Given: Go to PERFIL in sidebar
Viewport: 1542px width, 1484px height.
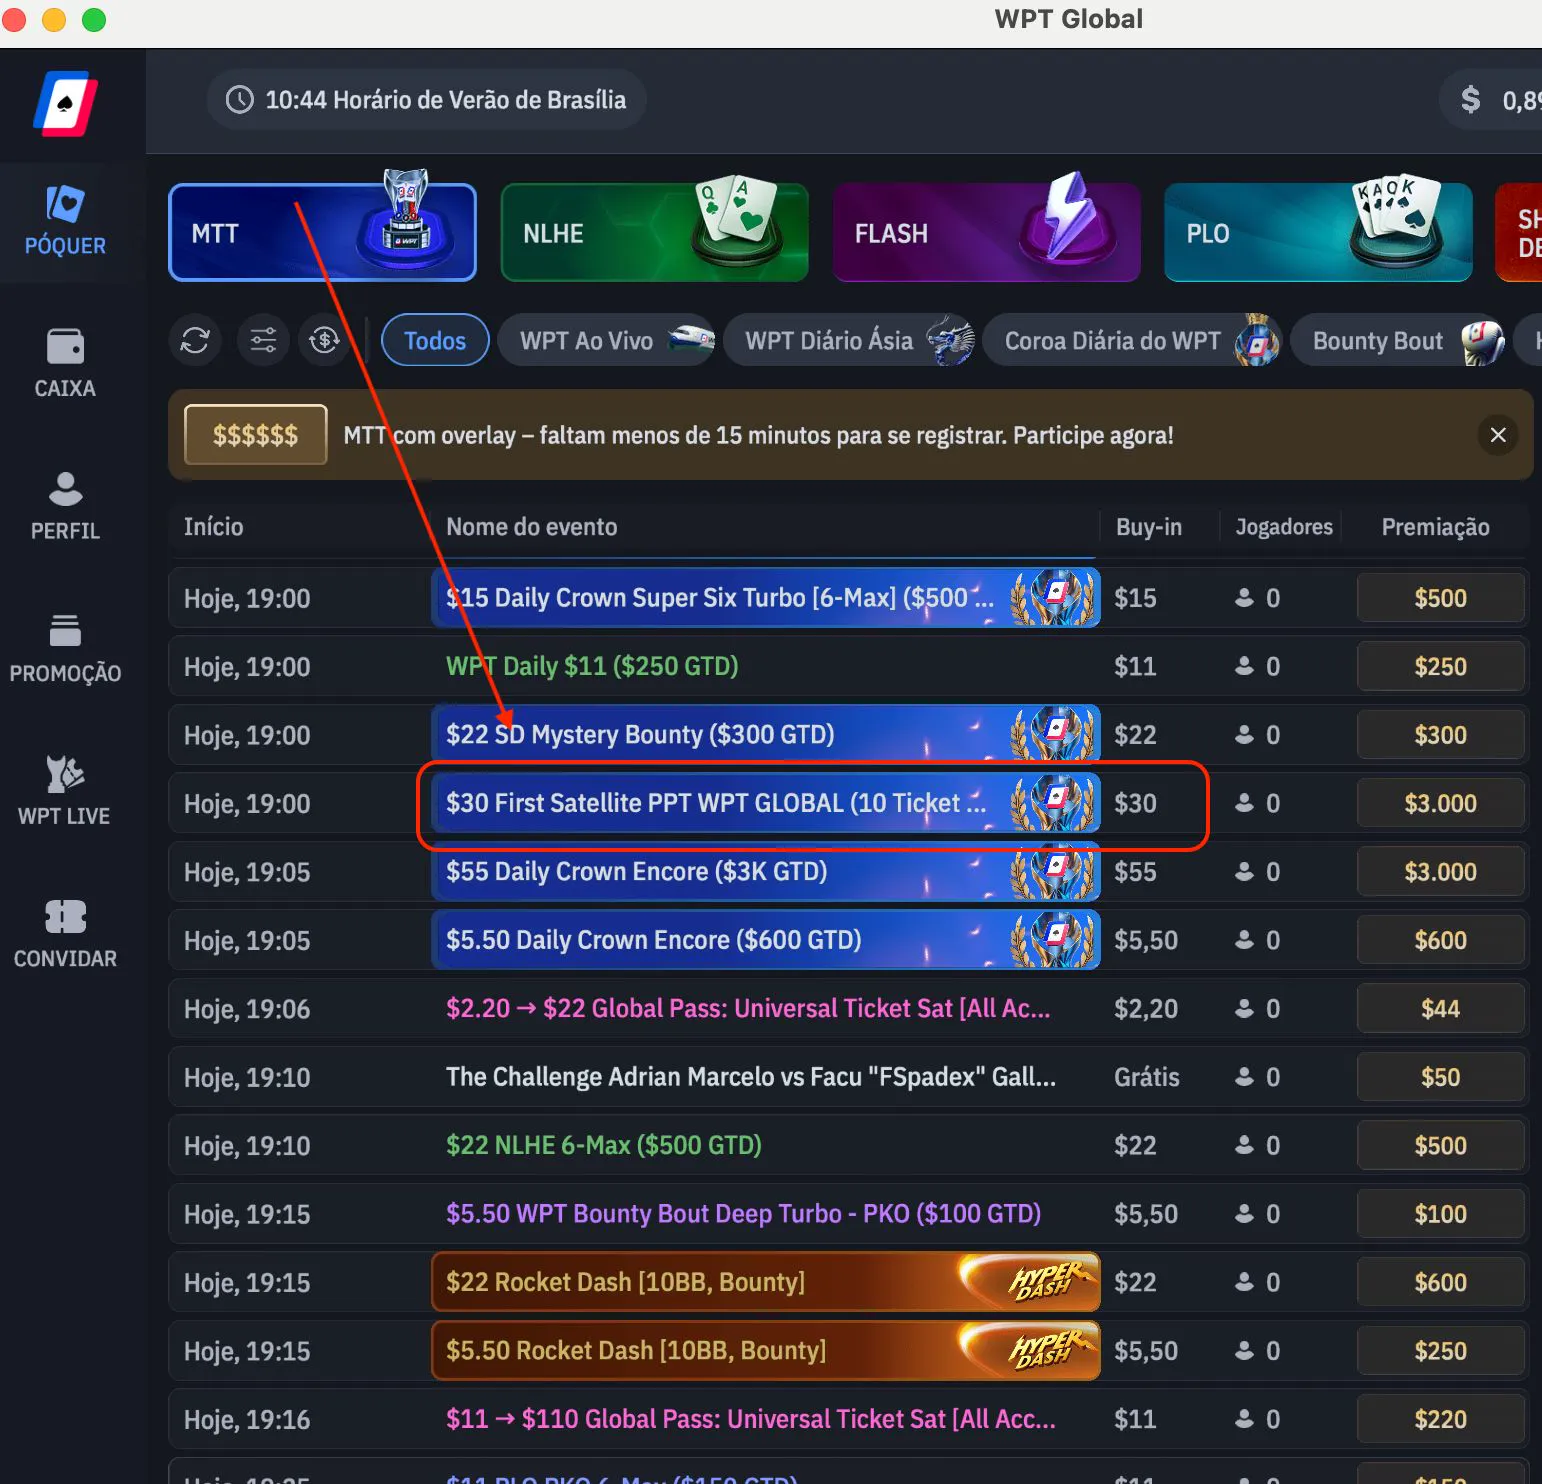Looking at the screenshot, I should tap(65, 506).
